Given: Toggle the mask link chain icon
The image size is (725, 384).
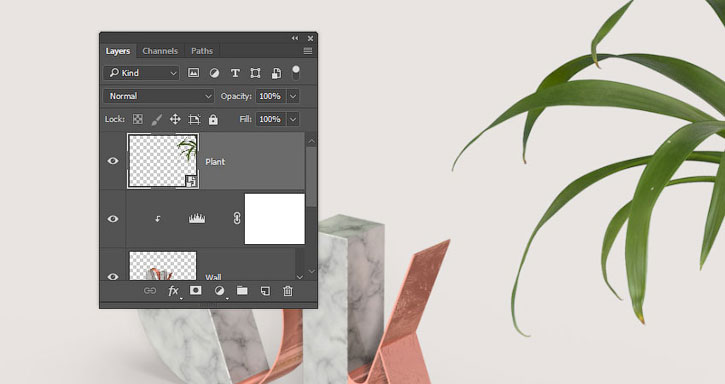Looking at the screenshot, I should tap(237, 218).
